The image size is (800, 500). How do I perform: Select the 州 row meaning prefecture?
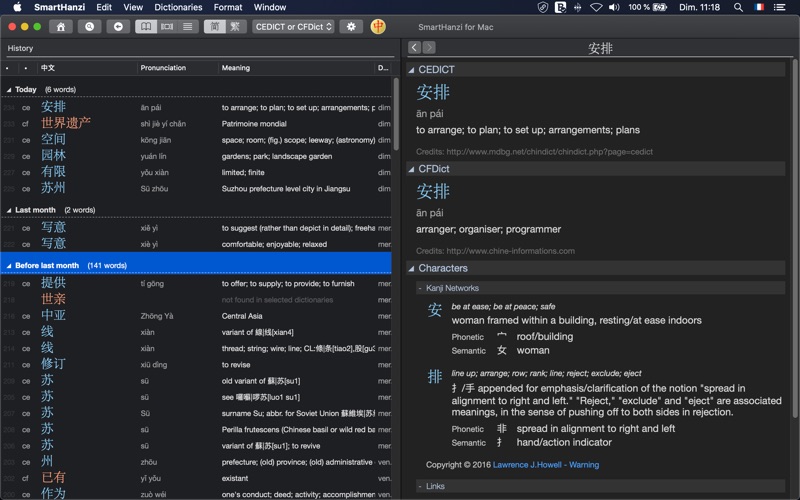point(196,462)
